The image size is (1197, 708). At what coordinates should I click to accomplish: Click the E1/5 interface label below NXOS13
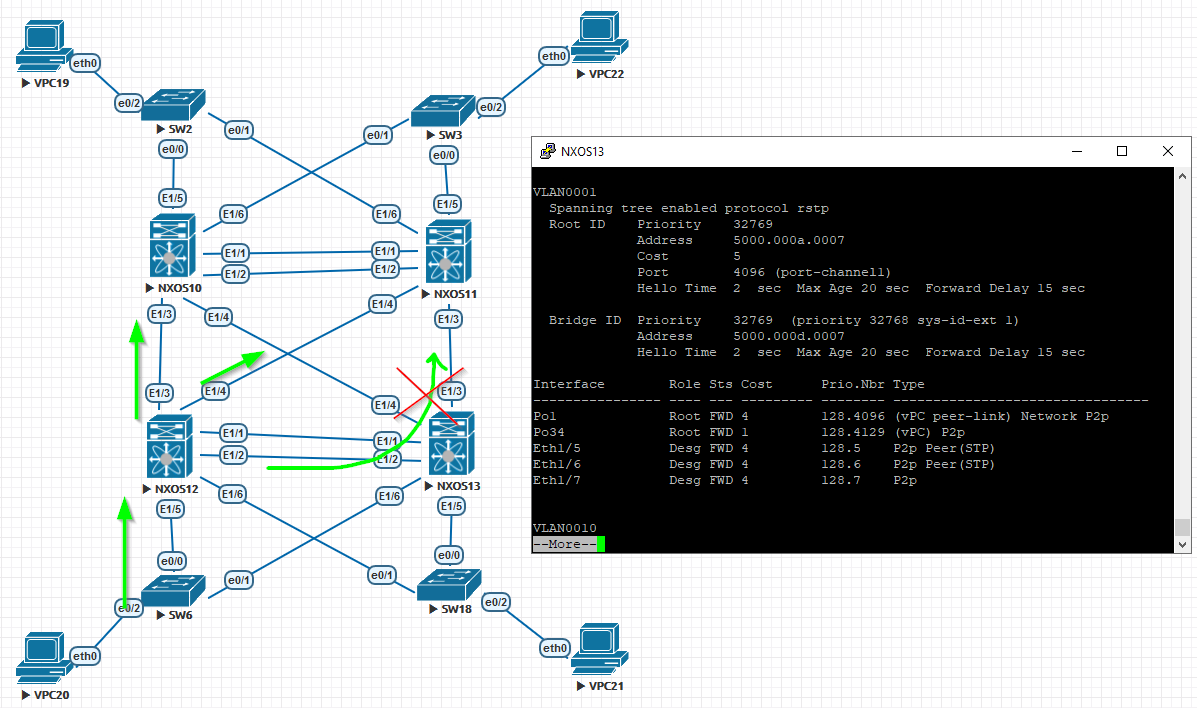pos(451,506)
